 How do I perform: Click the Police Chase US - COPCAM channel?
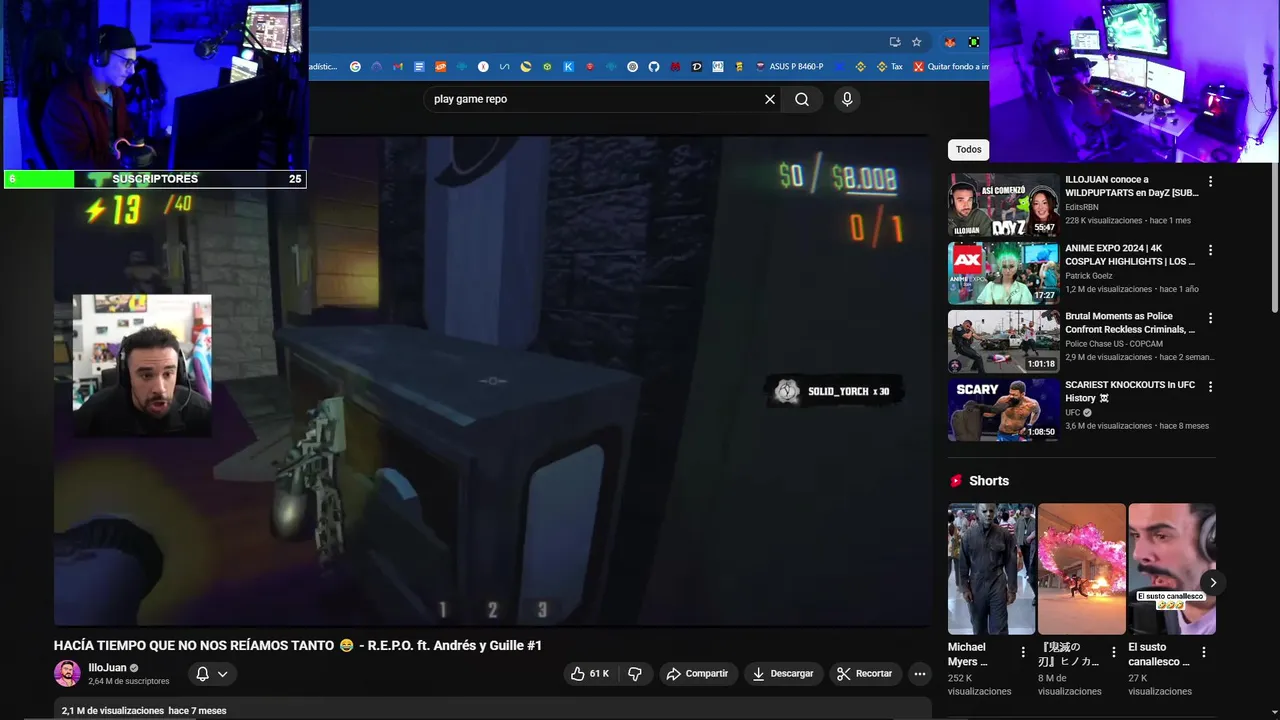click(x=1115, y=344)
